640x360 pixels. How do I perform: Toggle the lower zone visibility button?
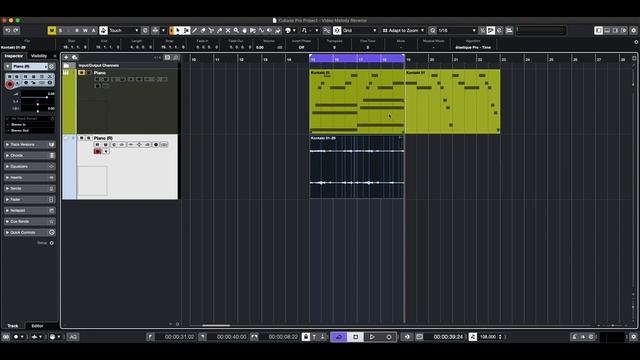607,31
